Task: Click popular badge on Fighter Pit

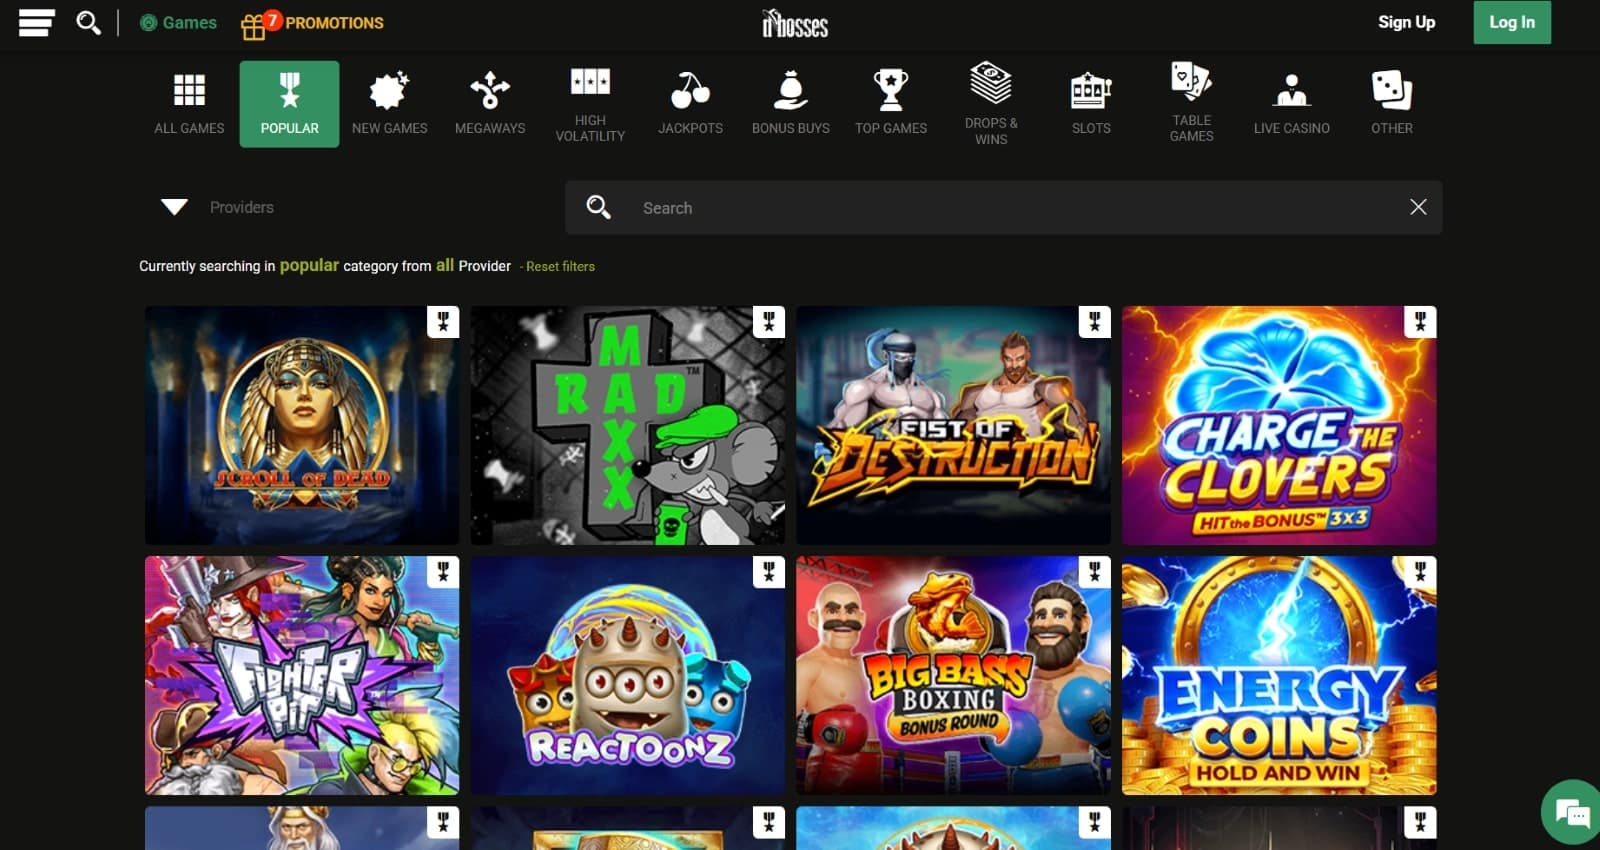Action: [x=443, y=572]
